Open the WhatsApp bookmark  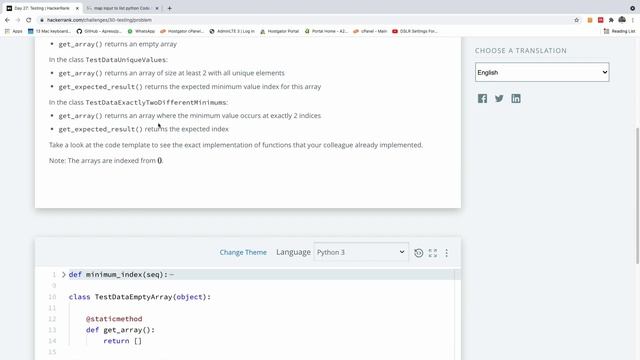pyautogui.click(x=141, y=31)
